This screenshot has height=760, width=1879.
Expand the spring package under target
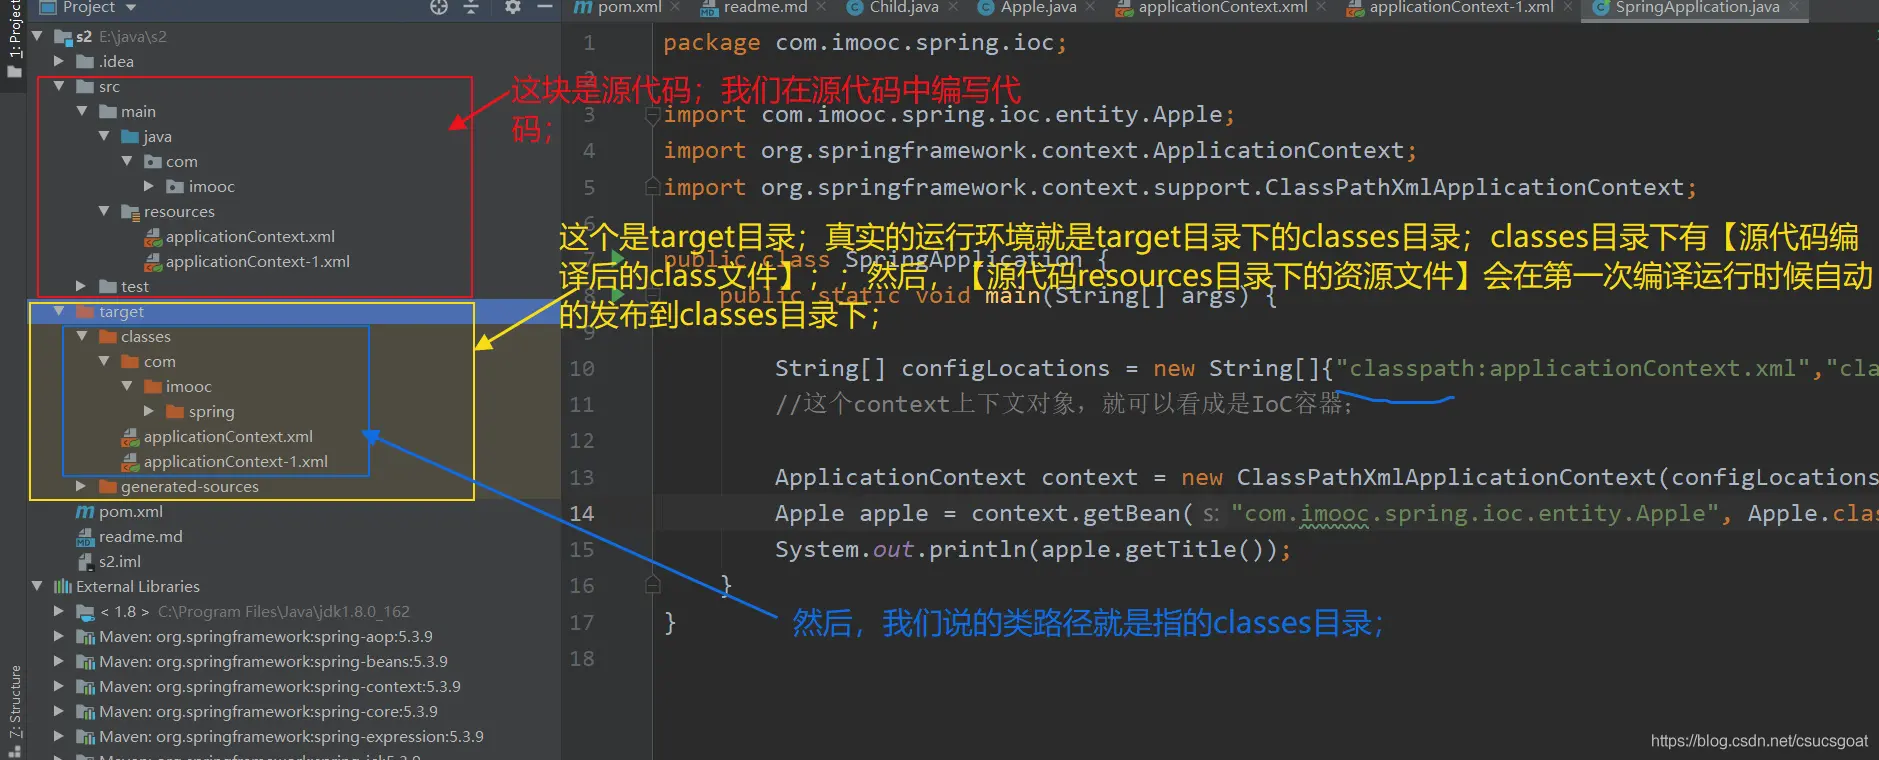point(149,411)
